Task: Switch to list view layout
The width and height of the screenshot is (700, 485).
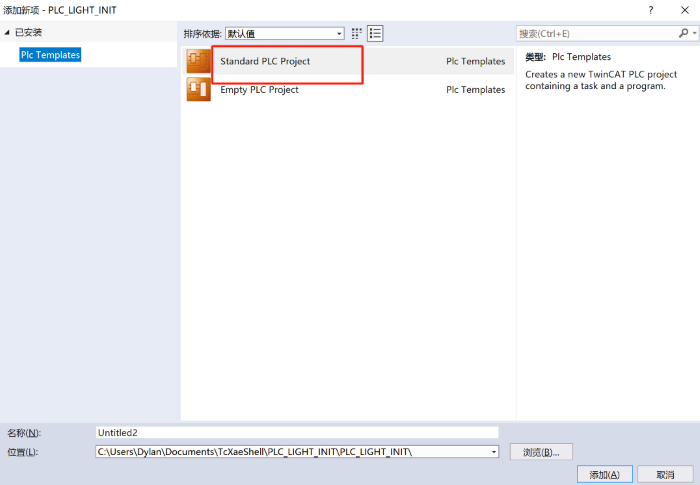Action: (x=375, y=33)
